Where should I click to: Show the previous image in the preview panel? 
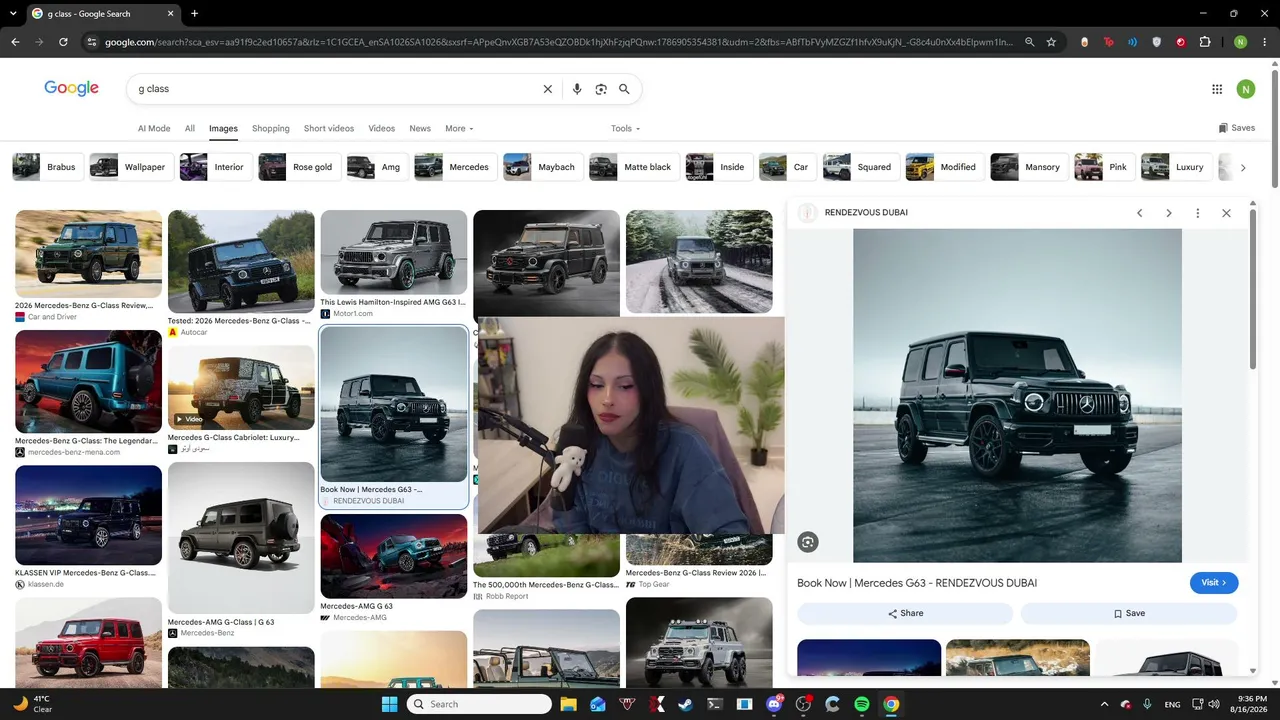1139,213
